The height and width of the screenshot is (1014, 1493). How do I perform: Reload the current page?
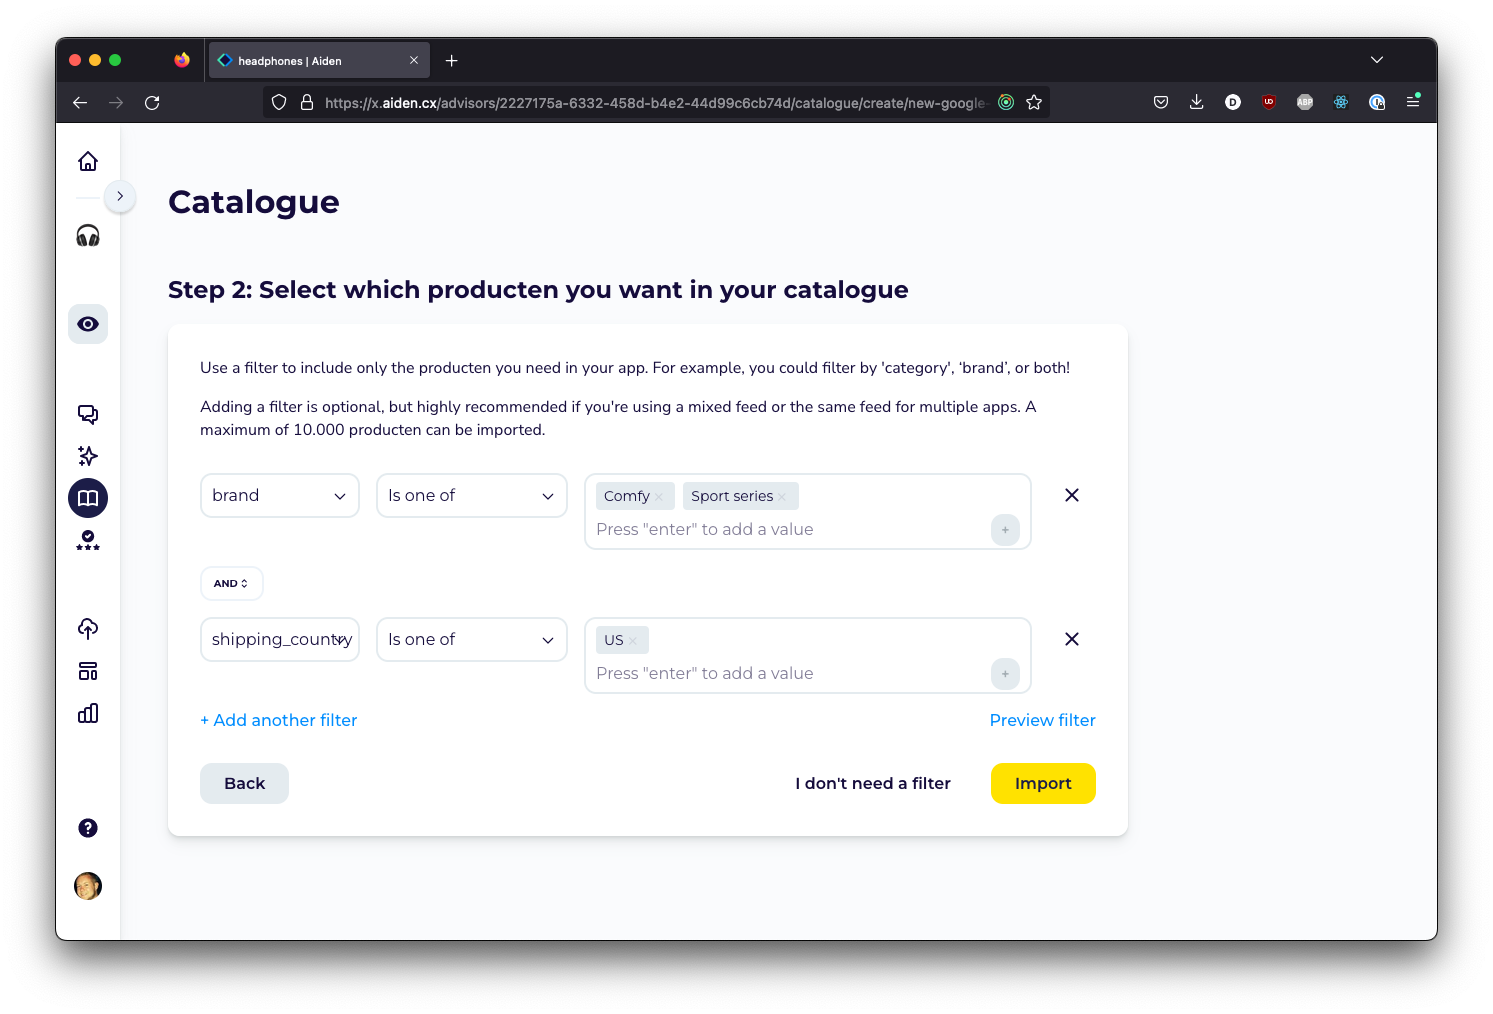pyautogui.click(x=152, y=102)
